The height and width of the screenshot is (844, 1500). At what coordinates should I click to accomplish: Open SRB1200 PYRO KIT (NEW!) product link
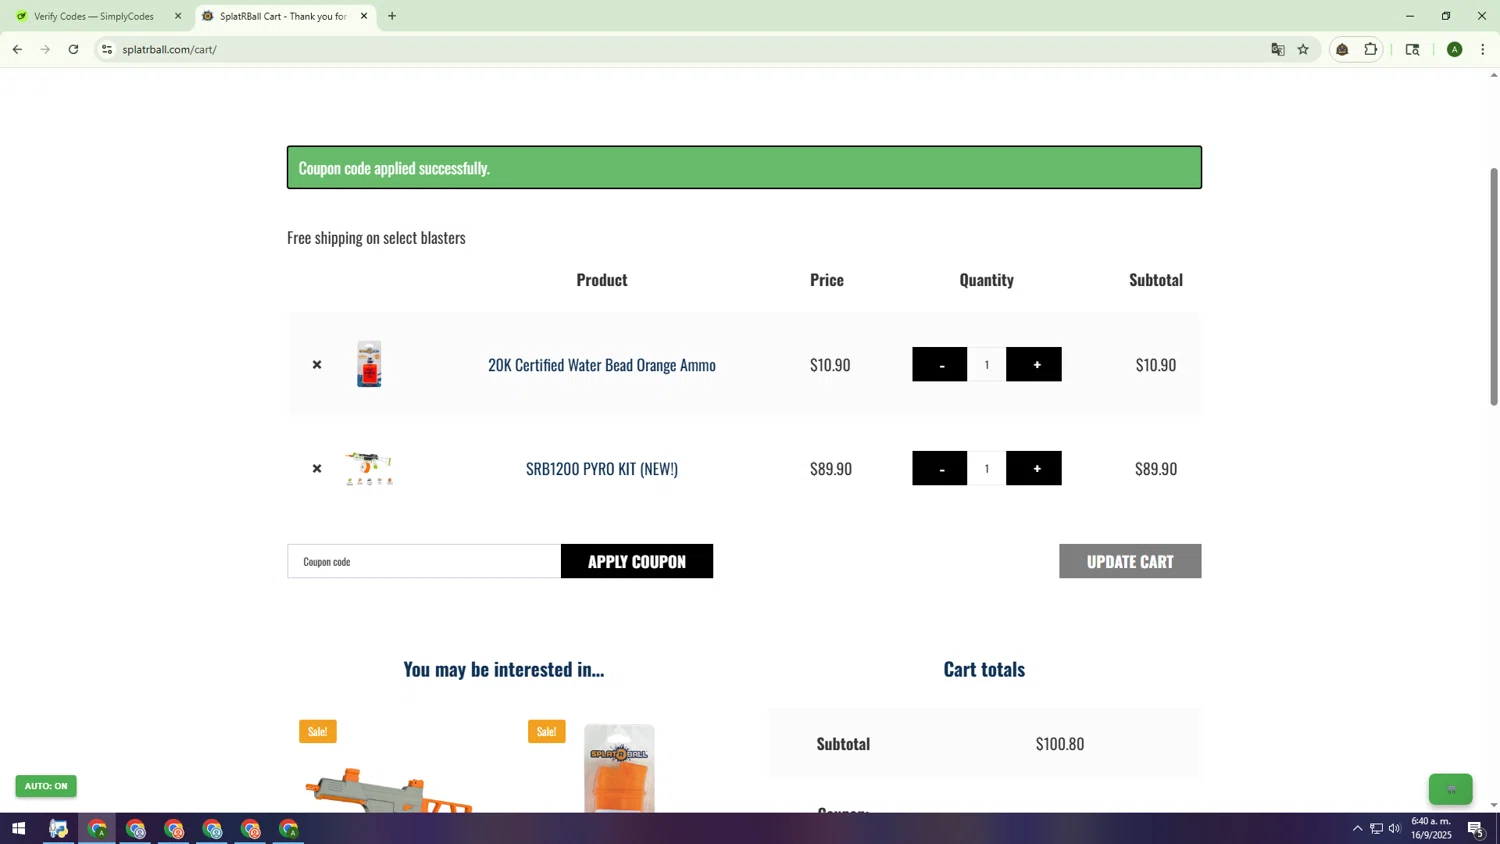[602, 469]
